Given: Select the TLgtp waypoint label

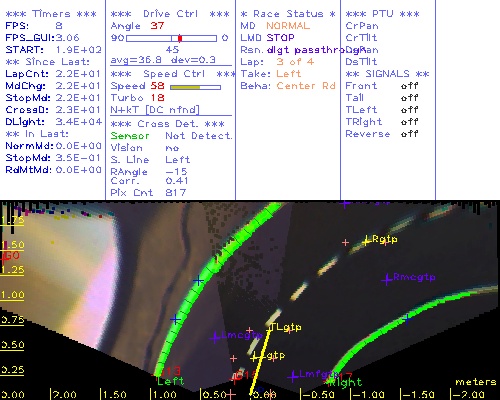Looking at the screenshot, I should pyautogui.click(x=285, y=327).
